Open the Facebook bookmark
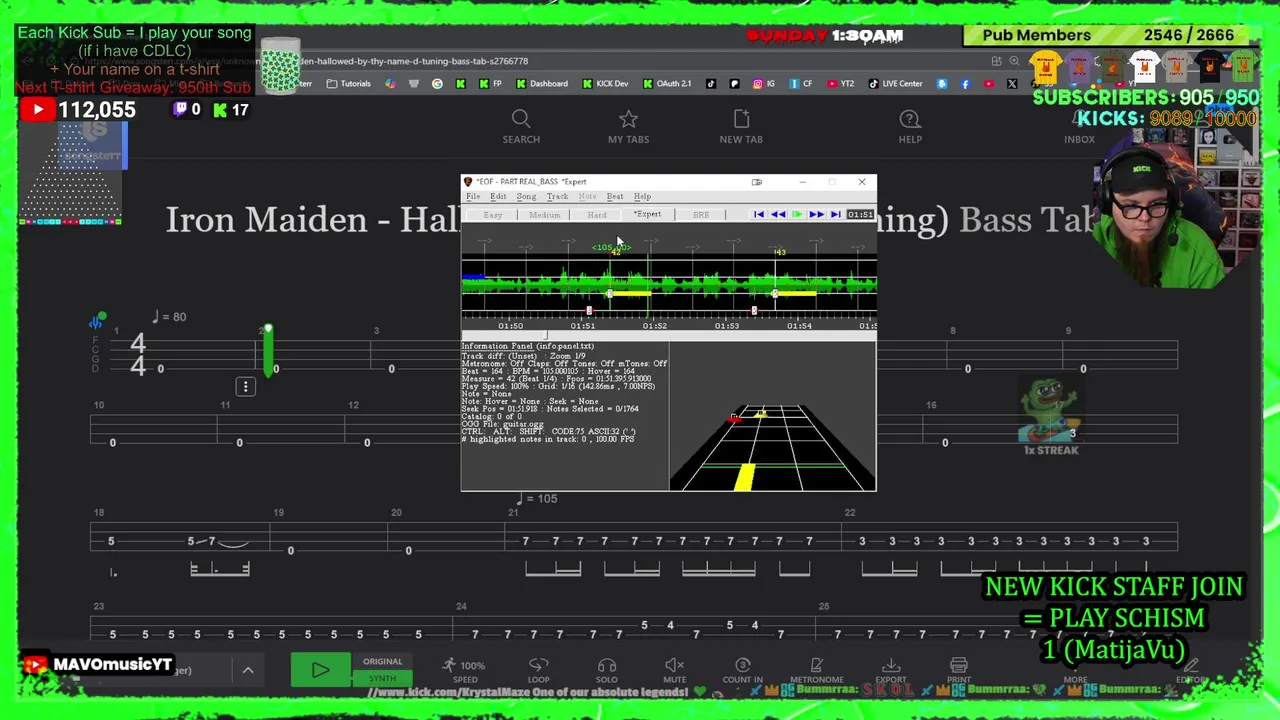The width and height of the screenshot is (1280, 720). 965,84
